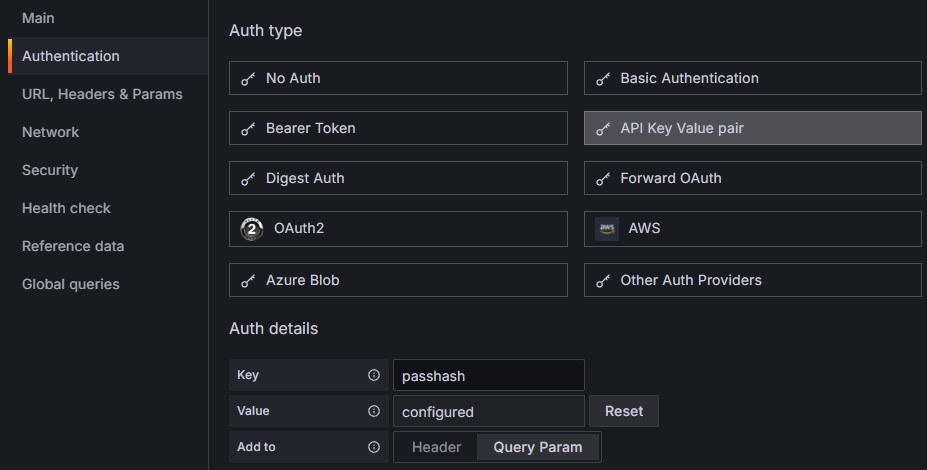Click key icon on No Auth option
The width and height of the screenshot is (927, 470).
(x=248, y=78)
